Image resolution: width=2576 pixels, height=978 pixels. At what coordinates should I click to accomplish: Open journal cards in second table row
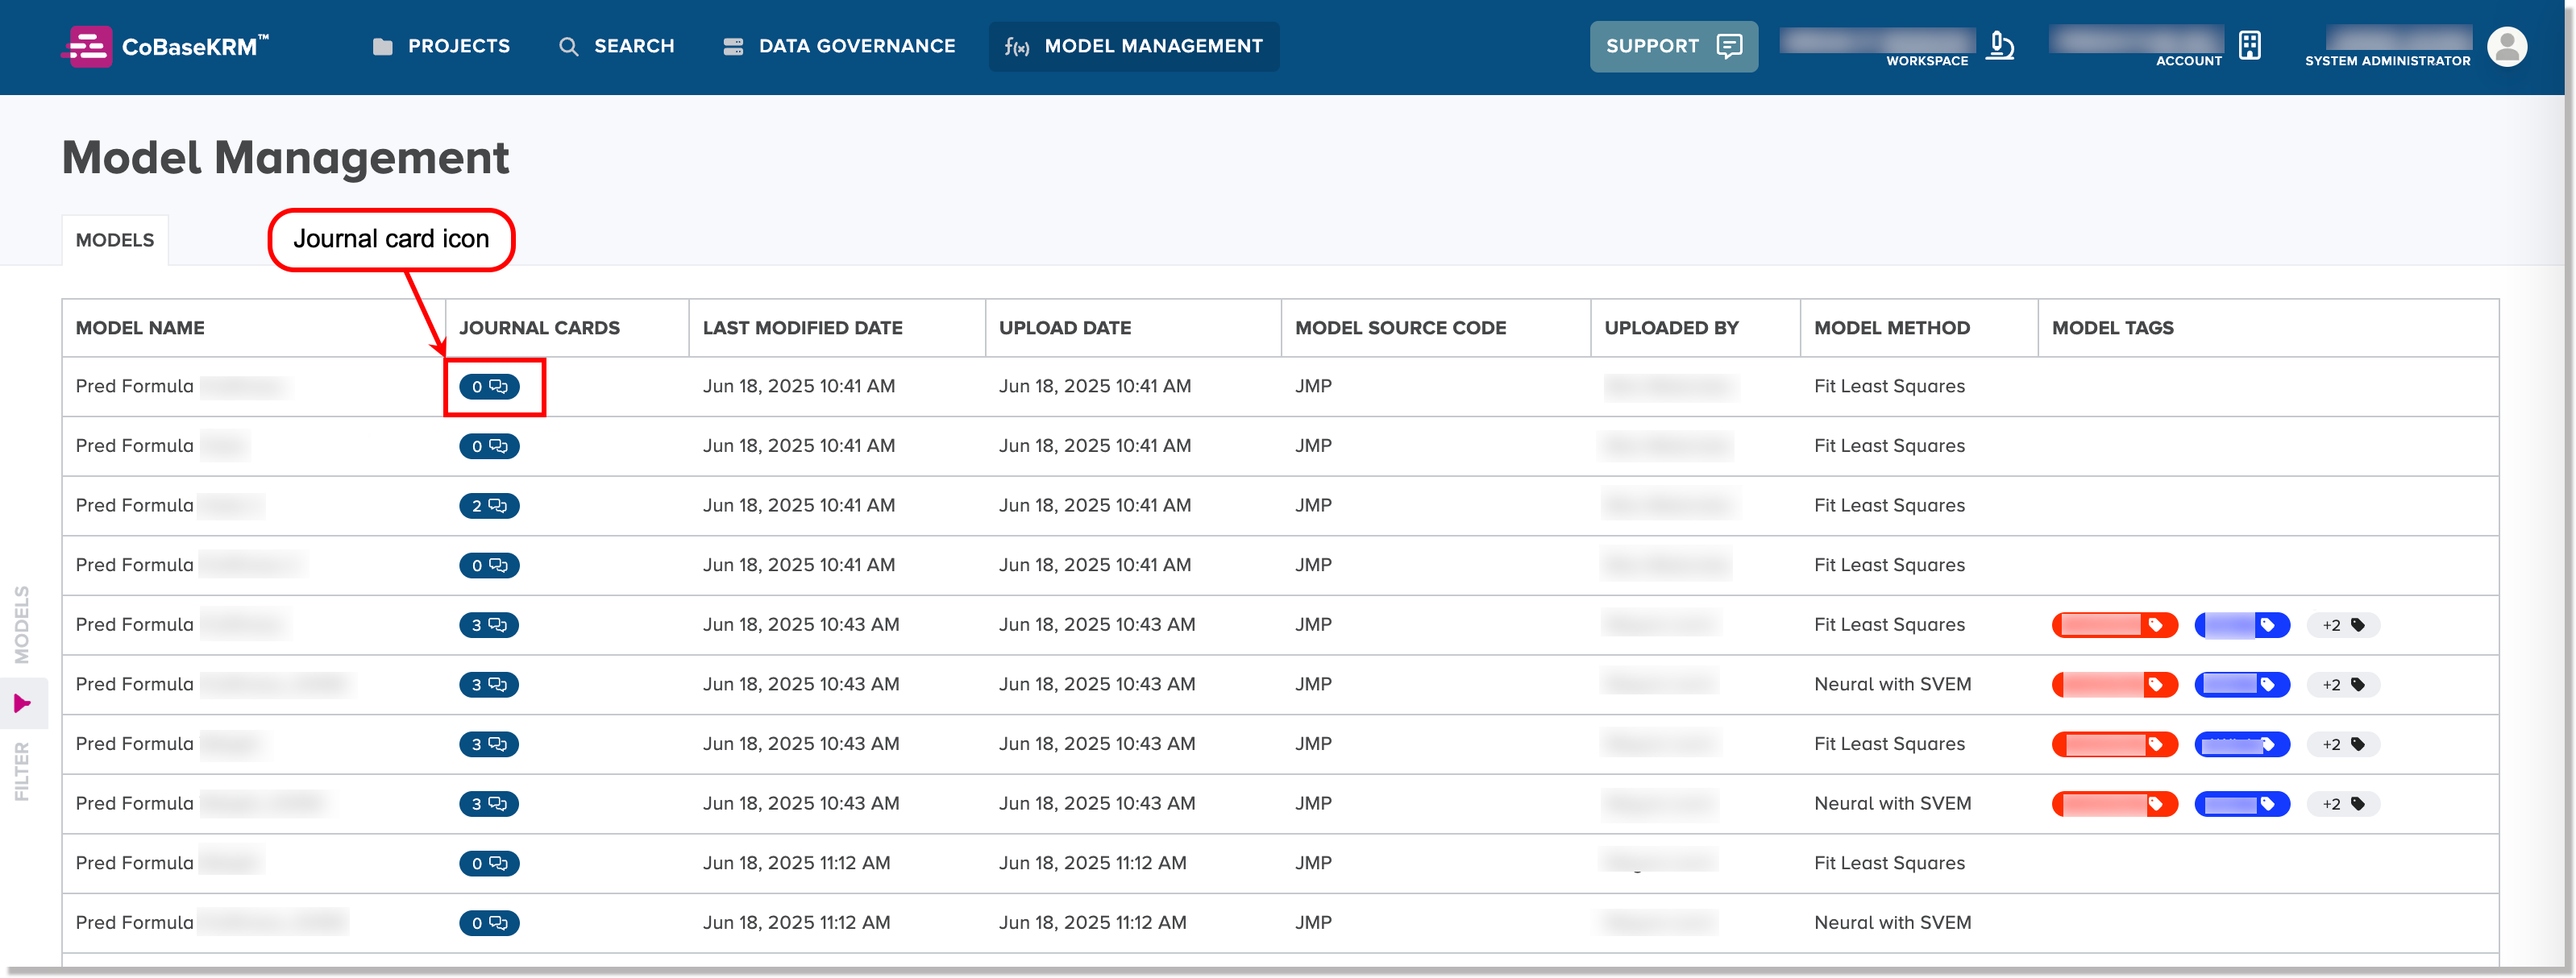point(489,446)
